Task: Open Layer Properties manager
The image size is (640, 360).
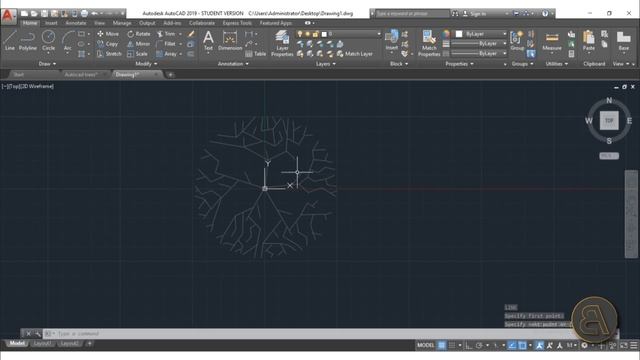Action: pos(282,43)
